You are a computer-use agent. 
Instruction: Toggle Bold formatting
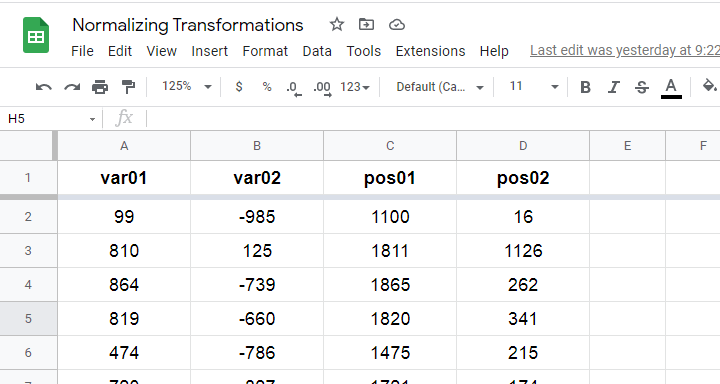(585, 87)
